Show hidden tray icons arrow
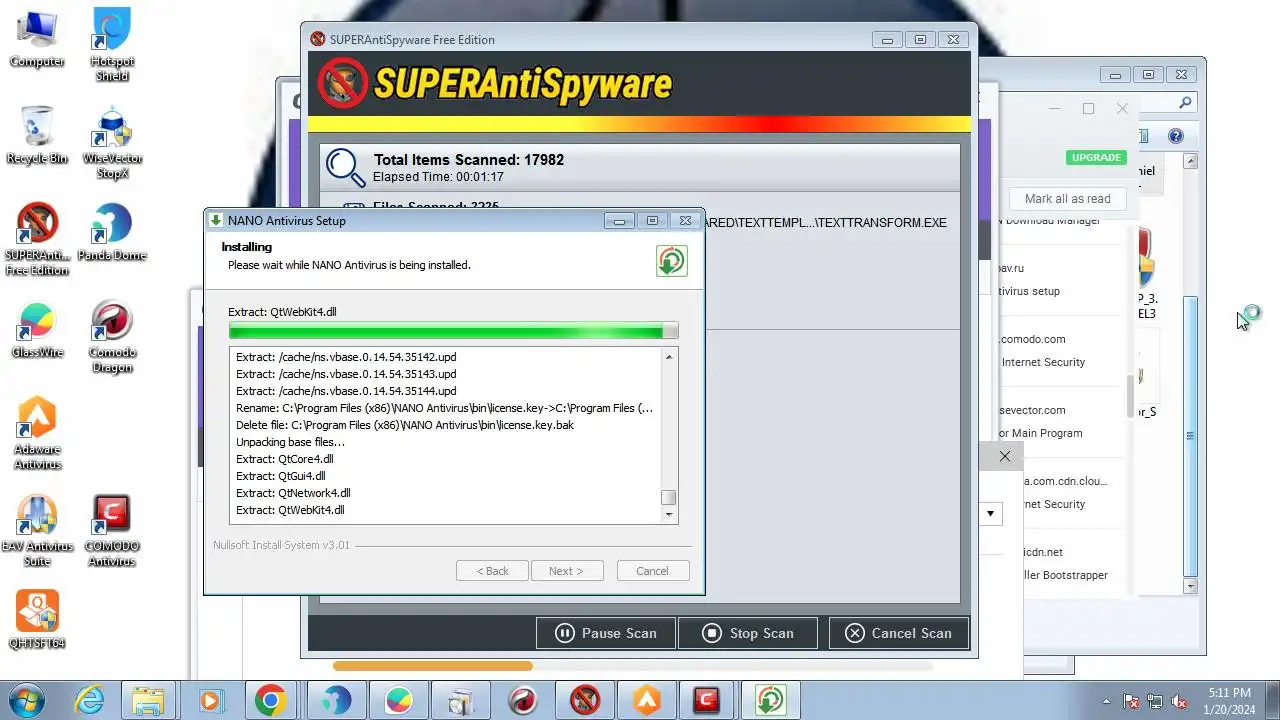The width and height of the screenshot is (1280, 720). tap(1106, 701)
